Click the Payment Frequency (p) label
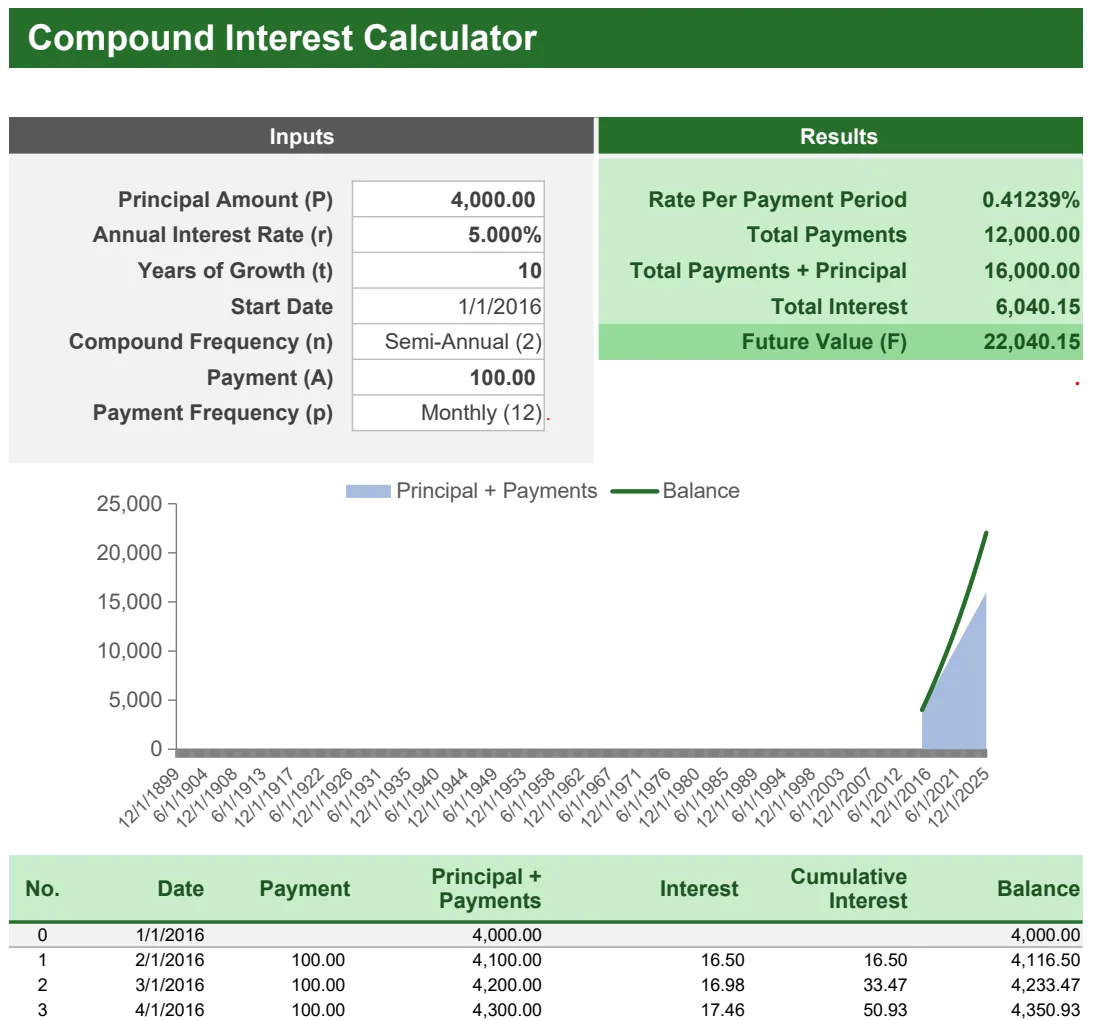Image resolution: width=1094 pixels, height=1020 pixels. pyautogui.click(x=213, y=413)
